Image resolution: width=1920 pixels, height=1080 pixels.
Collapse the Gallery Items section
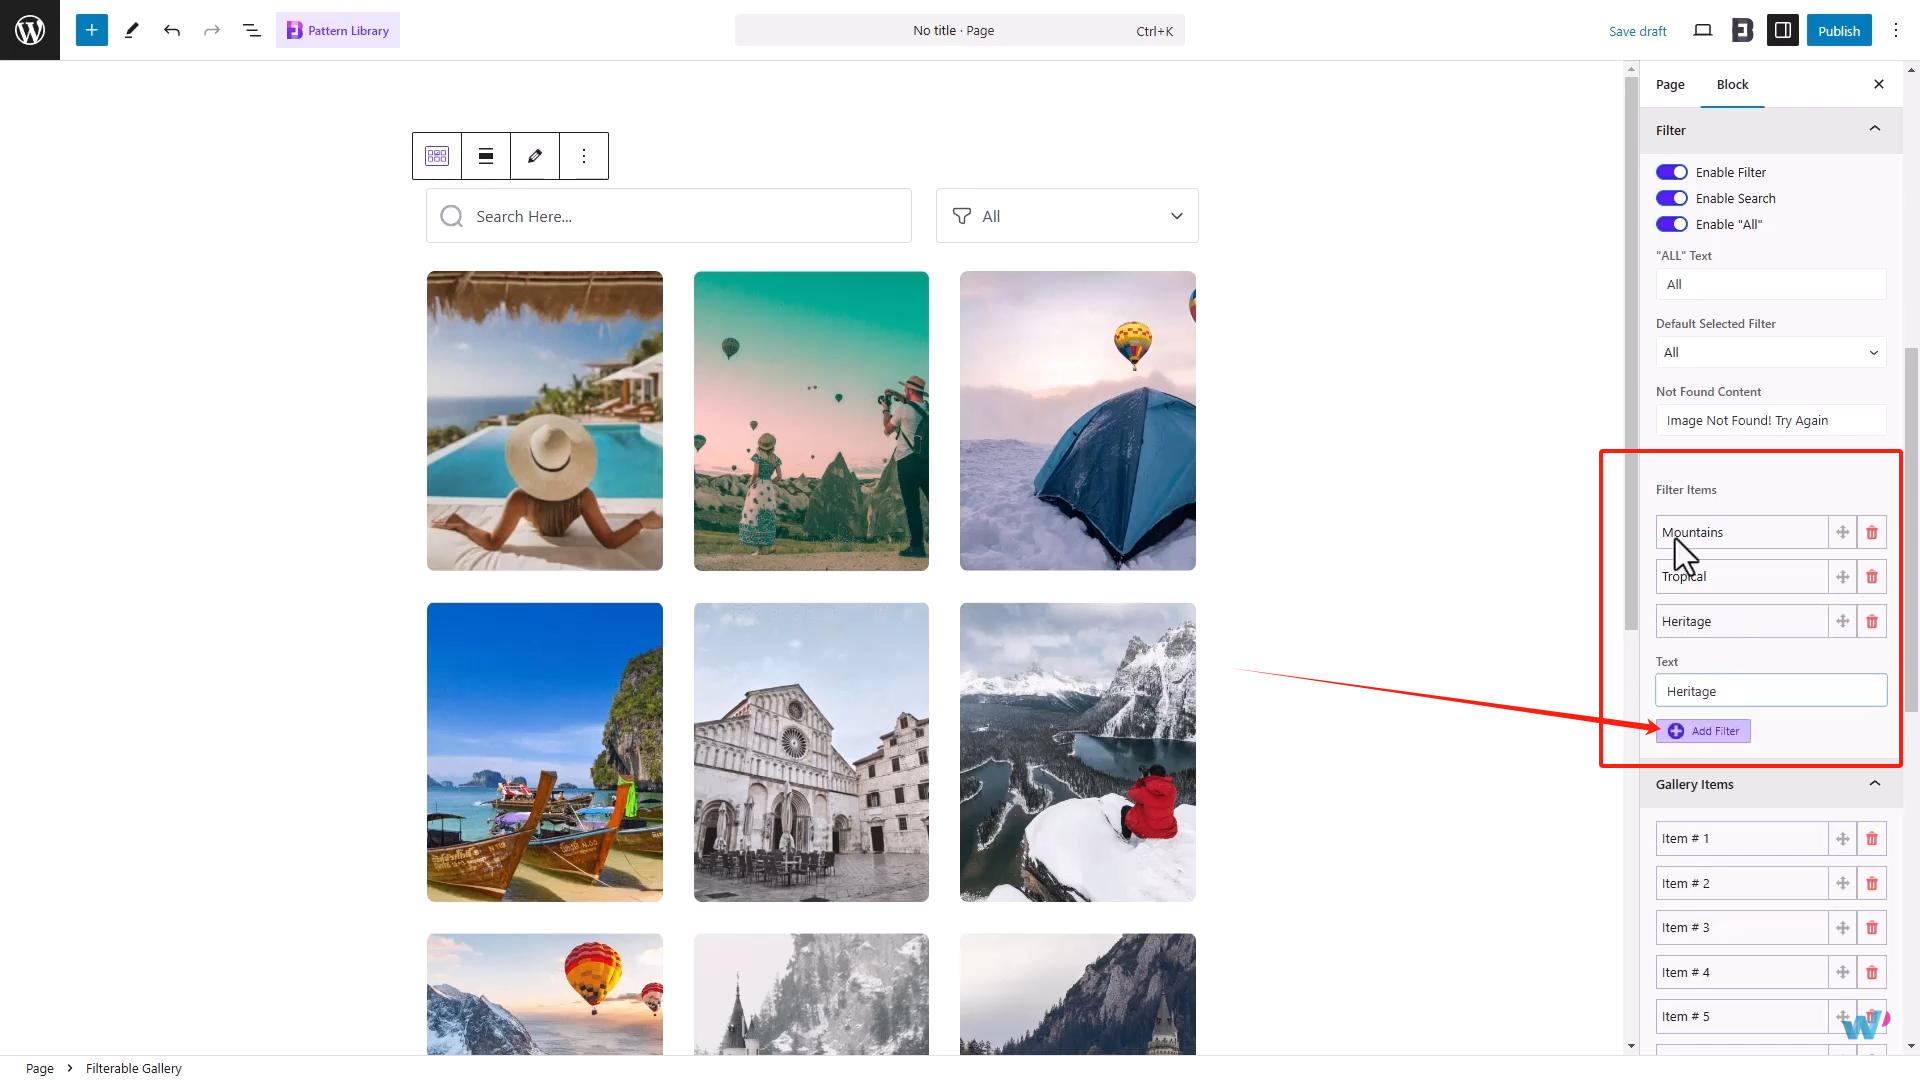pyautogui.click(x=1874, y=784)
